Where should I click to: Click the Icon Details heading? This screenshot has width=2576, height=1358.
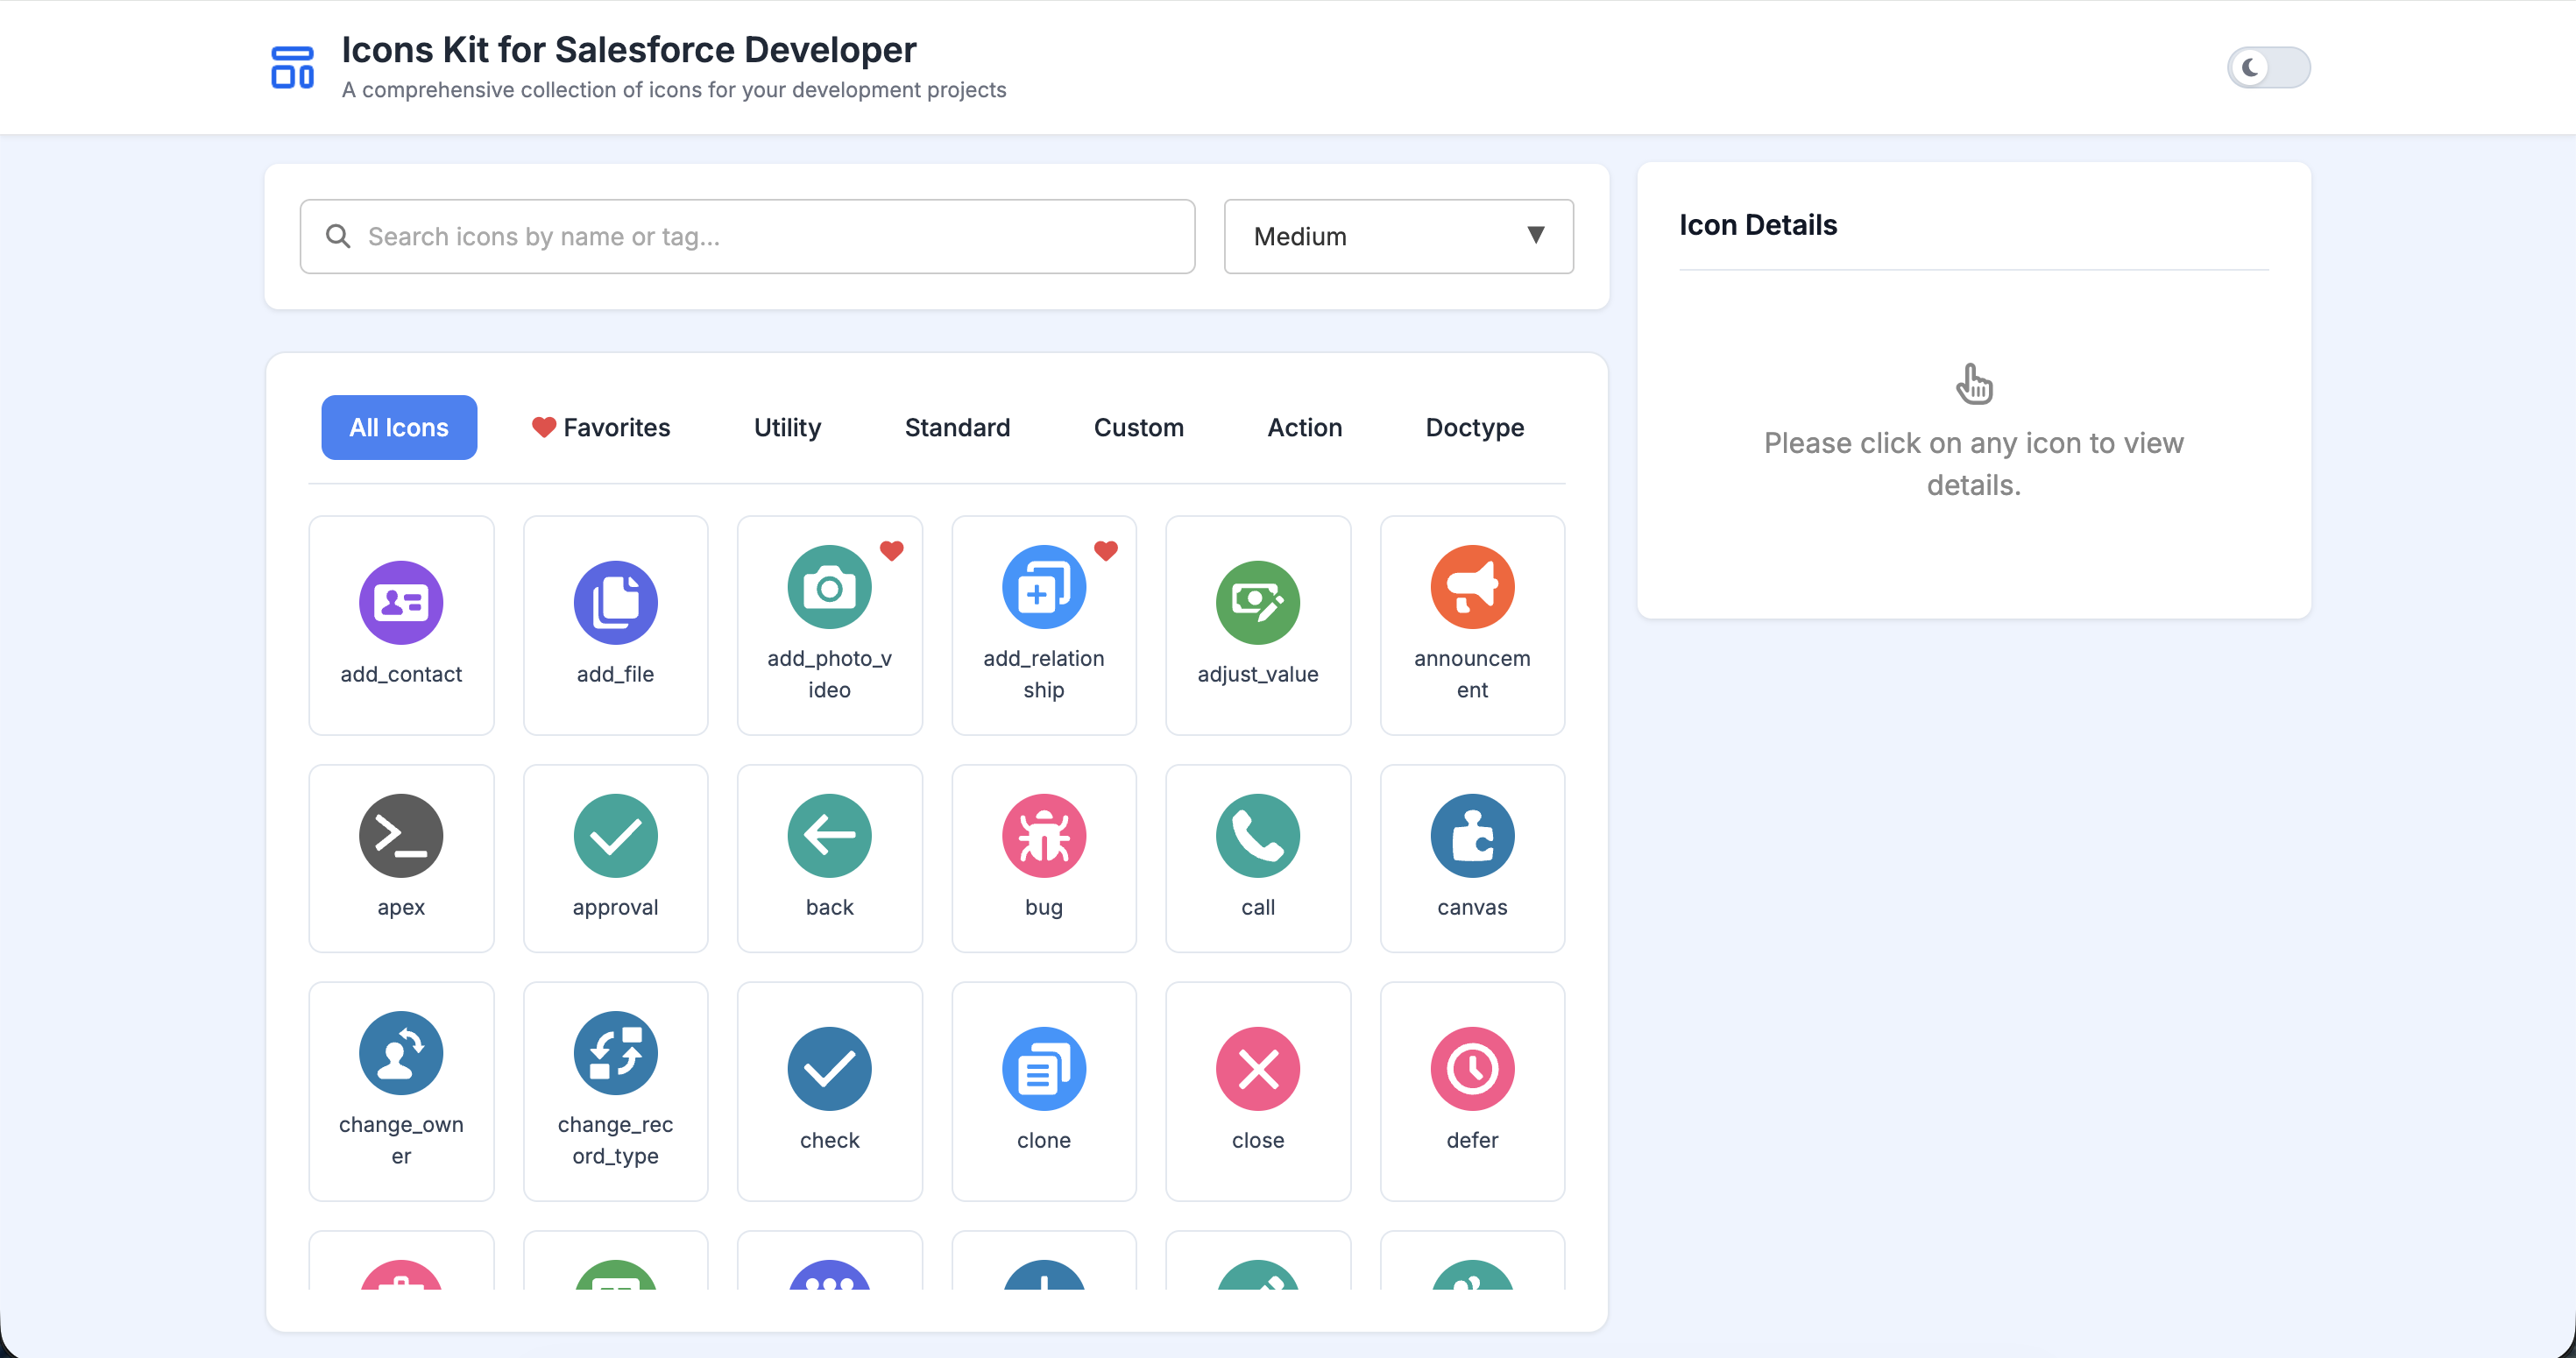click(x=1757, y=225)
